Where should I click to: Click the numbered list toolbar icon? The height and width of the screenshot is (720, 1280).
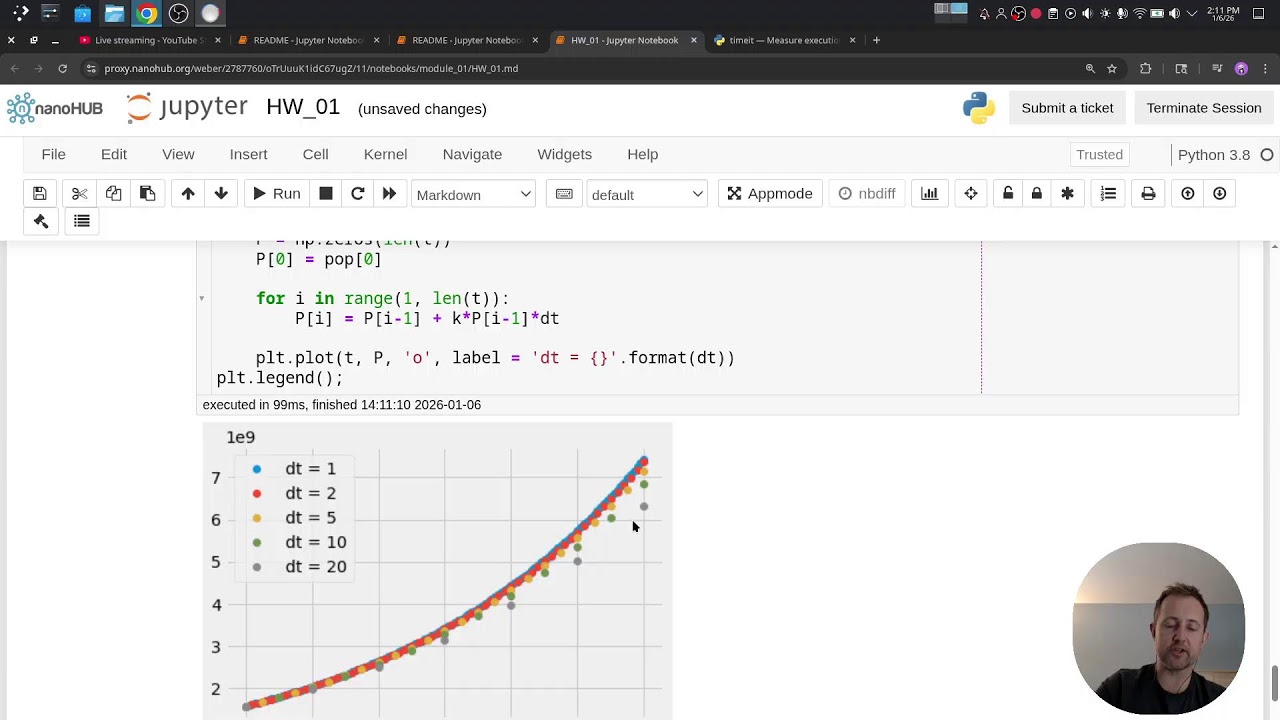(1109, 194)
